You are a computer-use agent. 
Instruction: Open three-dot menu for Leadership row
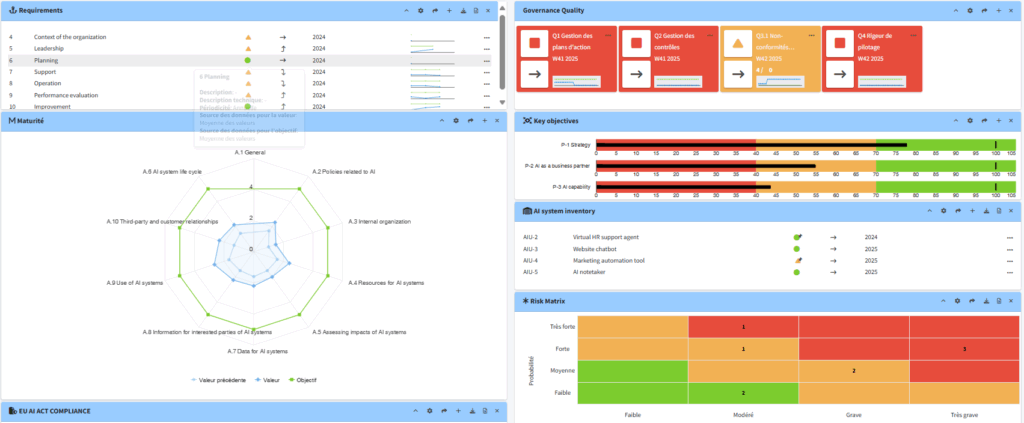pyautogui.click(x=486, y=48)
